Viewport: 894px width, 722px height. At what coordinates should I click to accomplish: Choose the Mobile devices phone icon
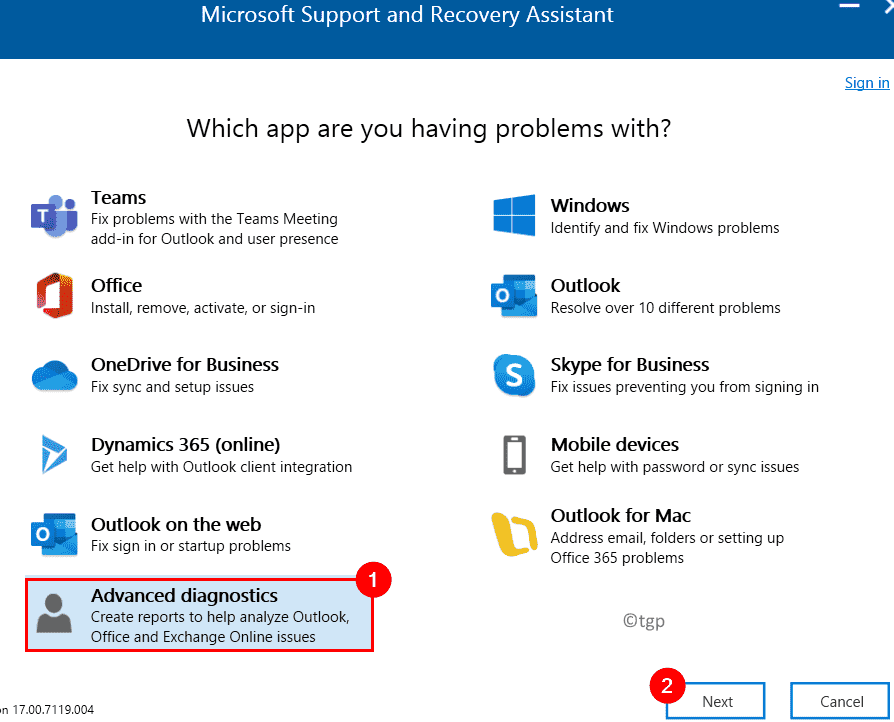pos(514,455)
